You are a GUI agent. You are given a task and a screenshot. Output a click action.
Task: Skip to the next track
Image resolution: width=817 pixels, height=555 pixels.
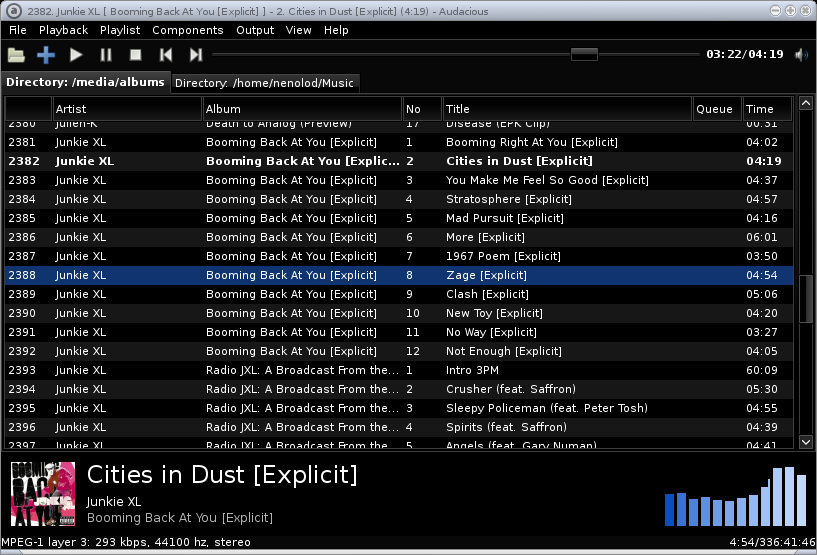tap(196, 55)
